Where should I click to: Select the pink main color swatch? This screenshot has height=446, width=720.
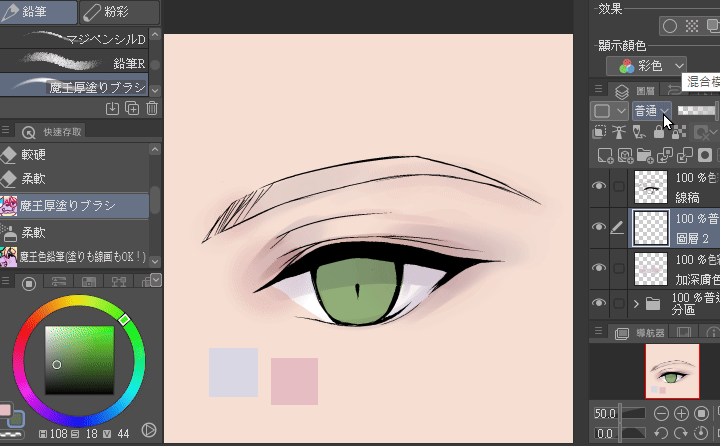pyautogui.click(x=5, y=409)
